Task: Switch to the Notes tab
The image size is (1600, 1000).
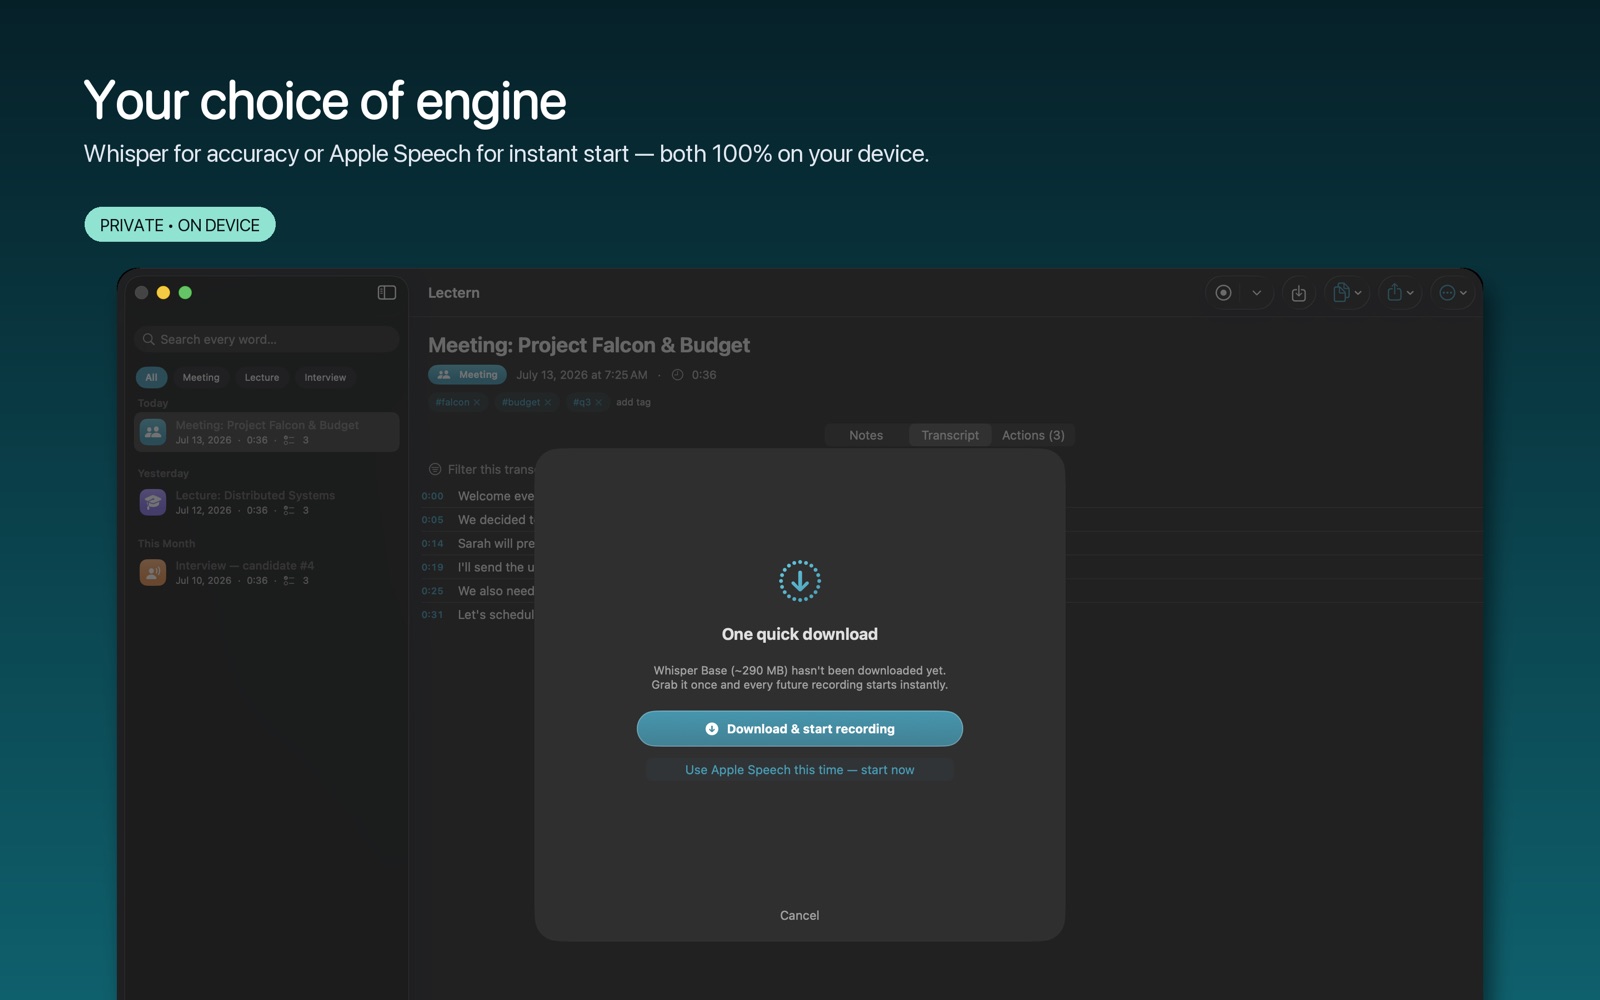Action: coord(866,435)
